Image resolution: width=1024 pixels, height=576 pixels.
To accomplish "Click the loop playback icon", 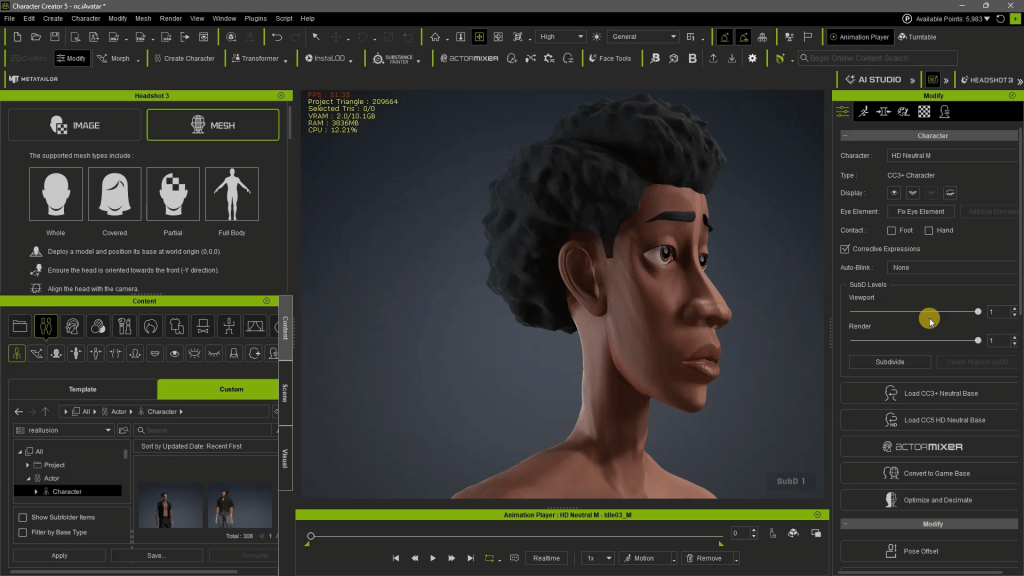I will point(489,558).
